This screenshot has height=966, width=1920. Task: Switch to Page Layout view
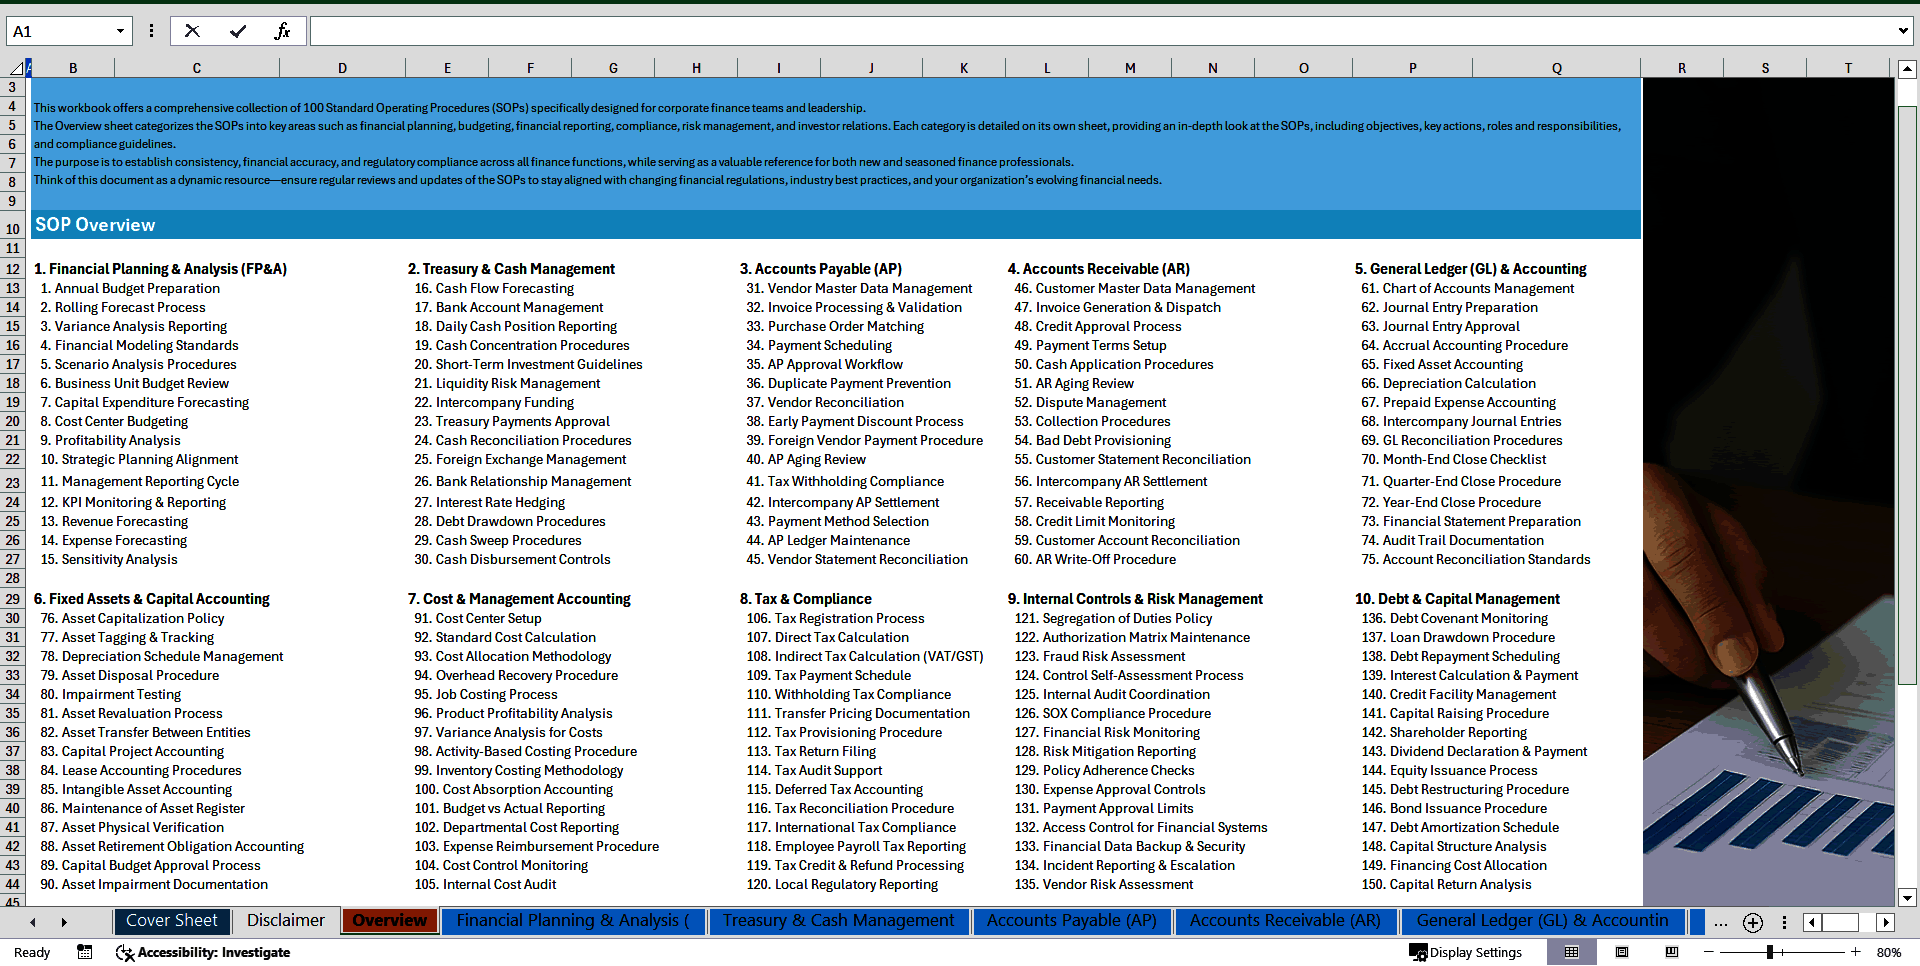pyautogui.click(x=1622, y=952)
